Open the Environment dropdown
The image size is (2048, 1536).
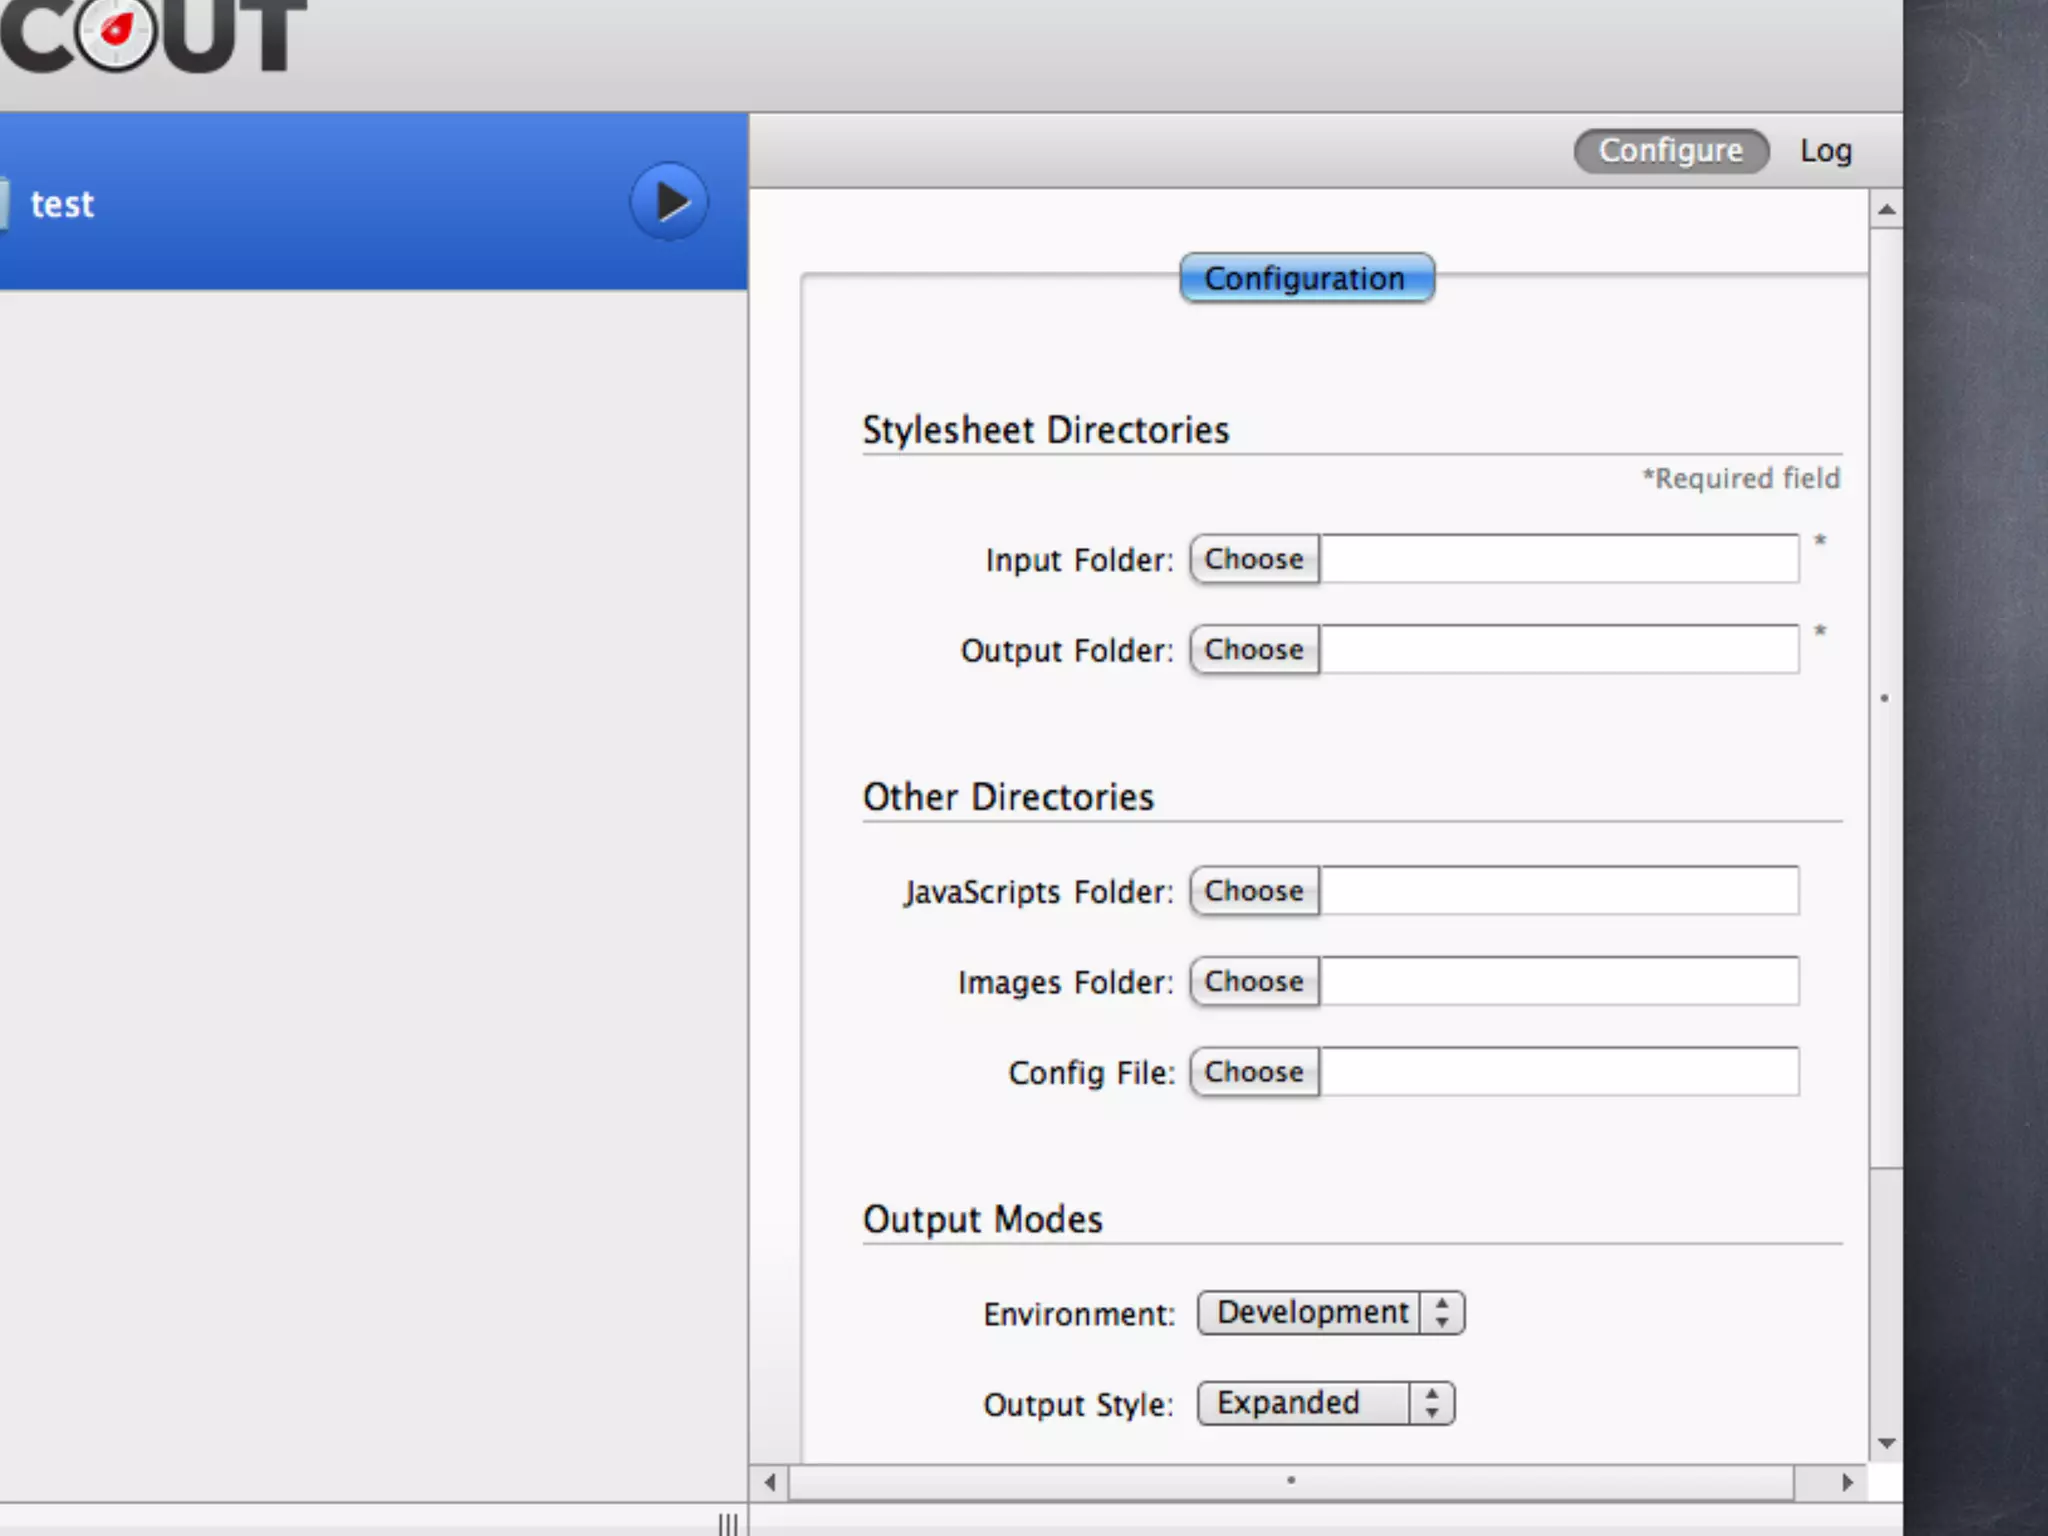(1330, 1313)
